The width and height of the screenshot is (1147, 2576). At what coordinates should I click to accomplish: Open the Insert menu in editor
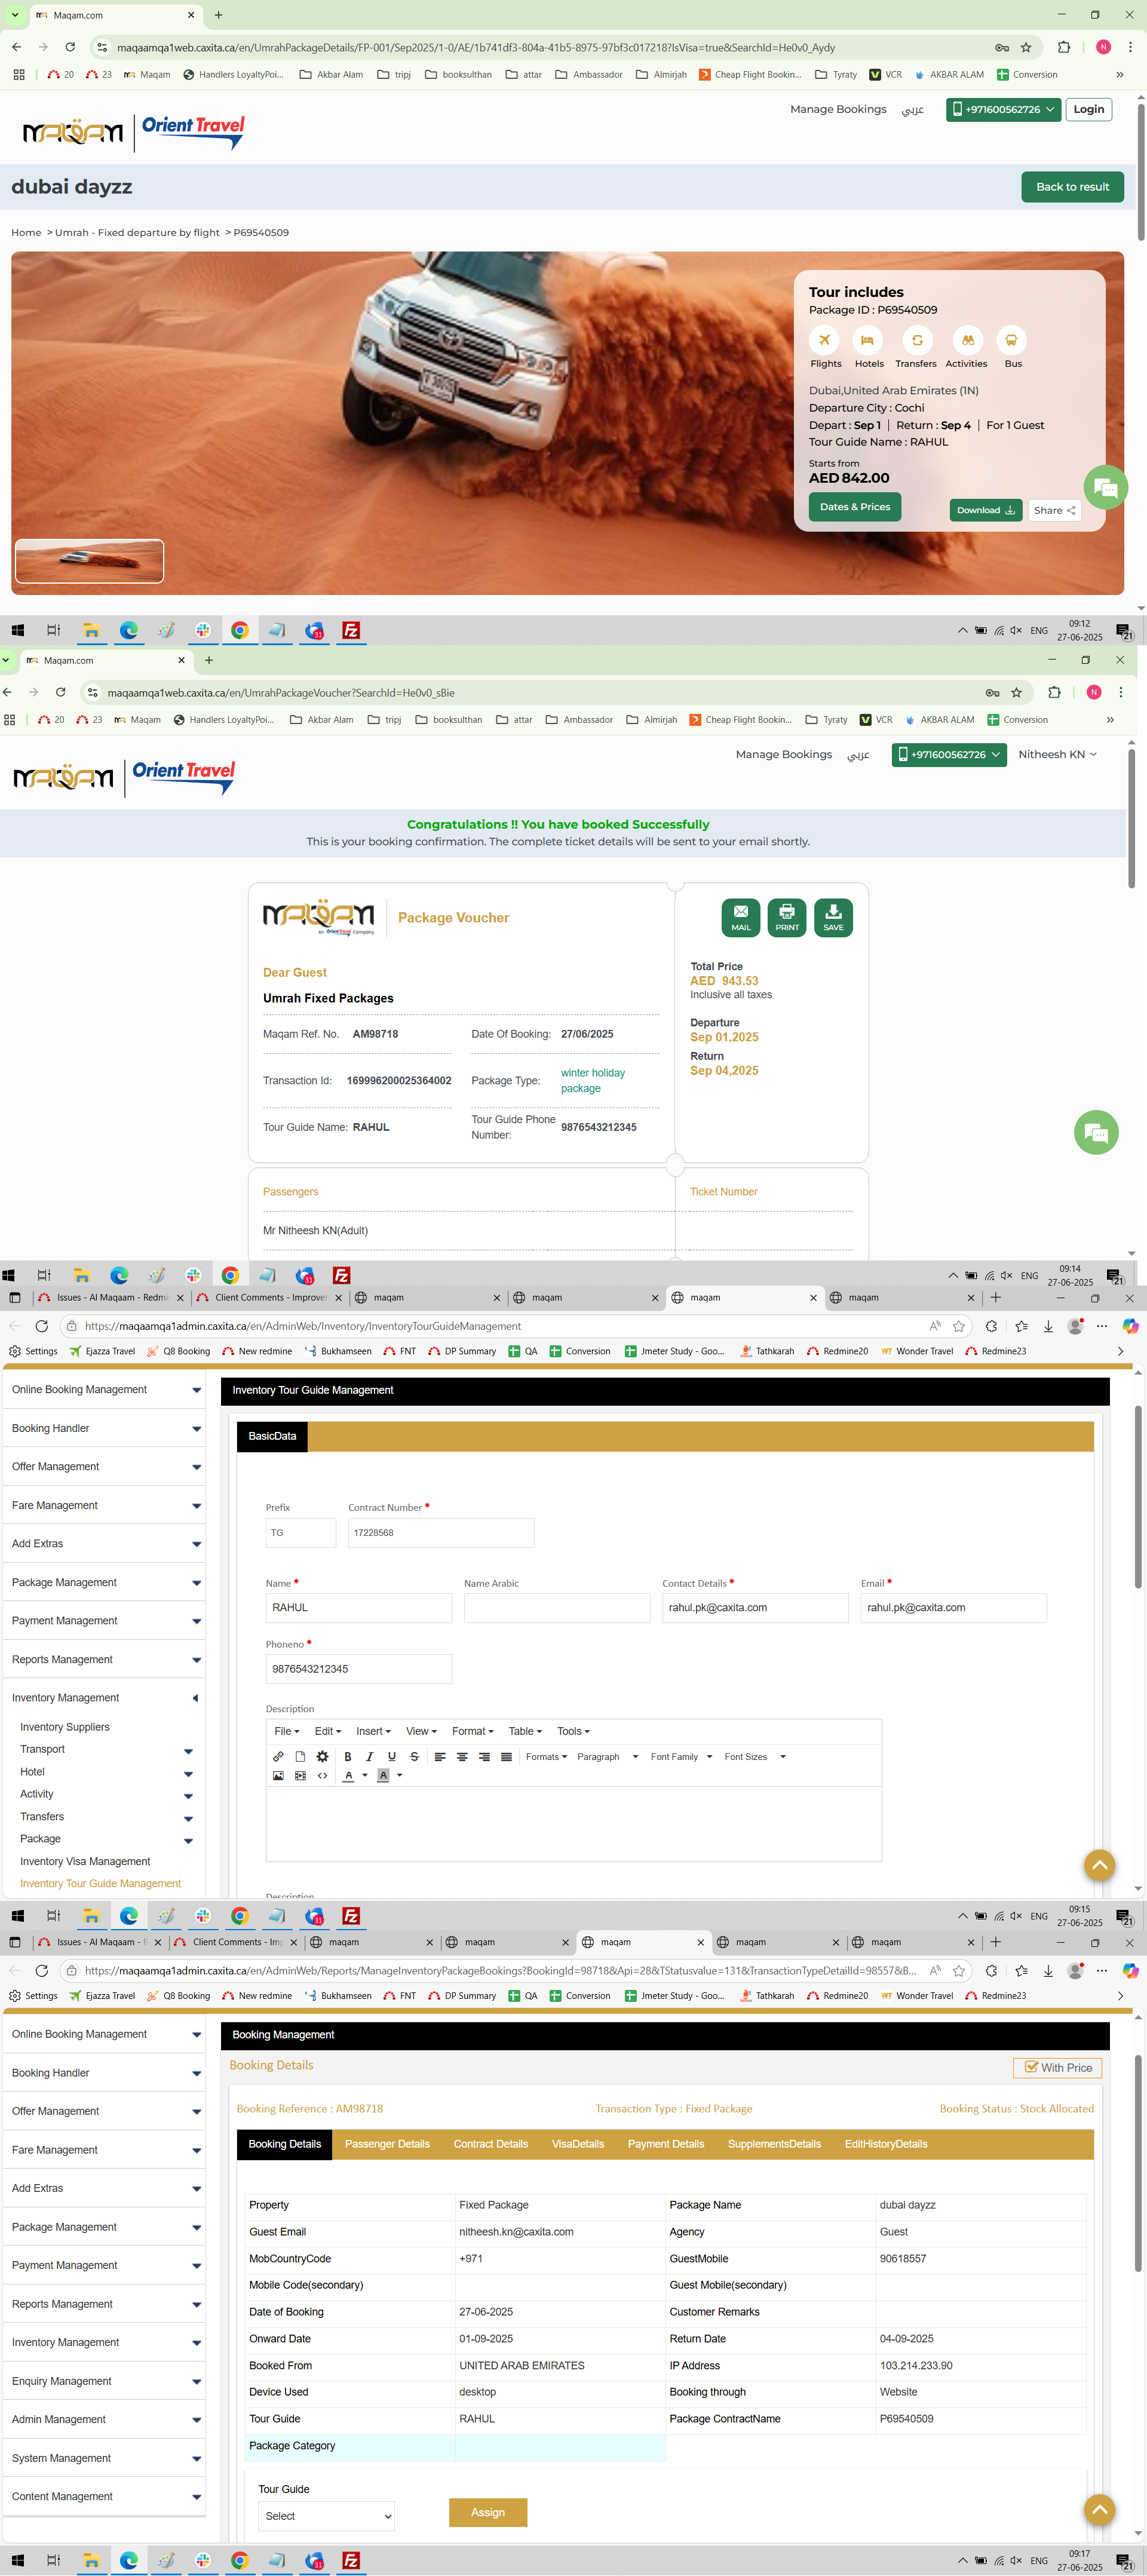374,1731
